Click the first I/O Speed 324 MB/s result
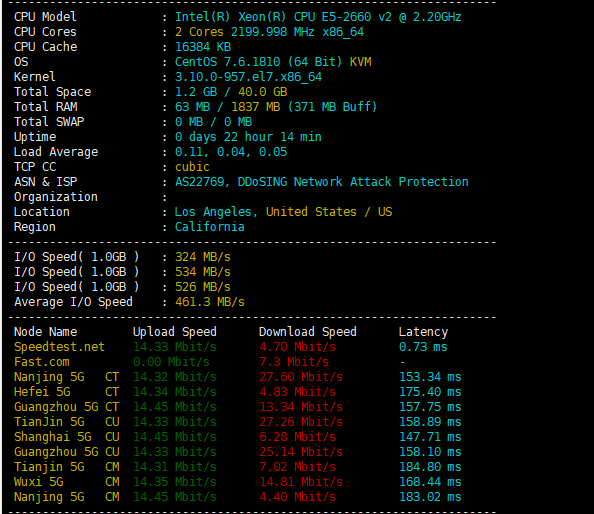594x514 pixels. [x=203, y=257]
